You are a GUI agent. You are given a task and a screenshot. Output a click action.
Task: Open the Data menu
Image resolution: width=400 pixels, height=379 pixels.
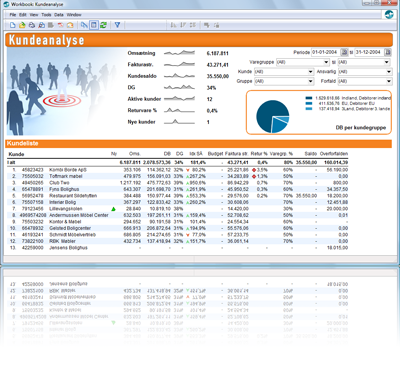pos(59,15)
